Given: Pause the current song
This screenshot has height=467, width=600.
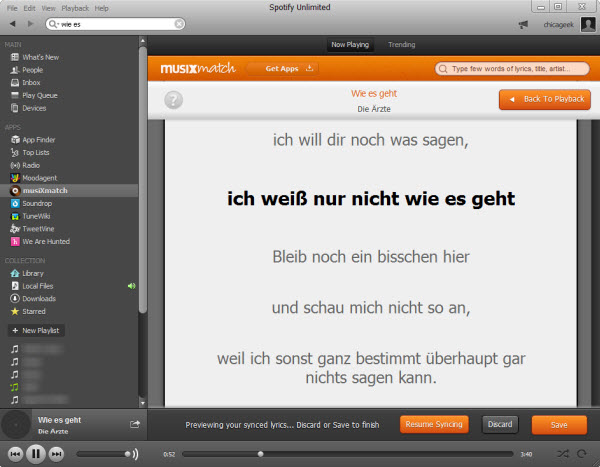Looking at the screenshot, I should click(36, 454).
